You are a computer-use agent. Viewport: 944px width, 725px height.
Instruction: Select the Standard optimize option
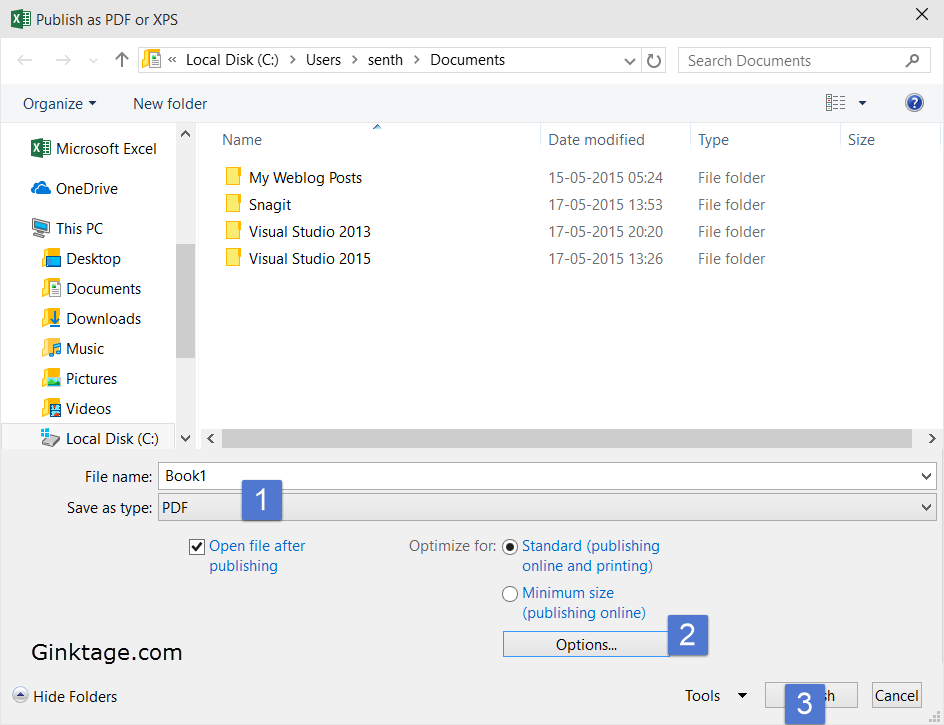pyautogui.click(x=510, y=546)
